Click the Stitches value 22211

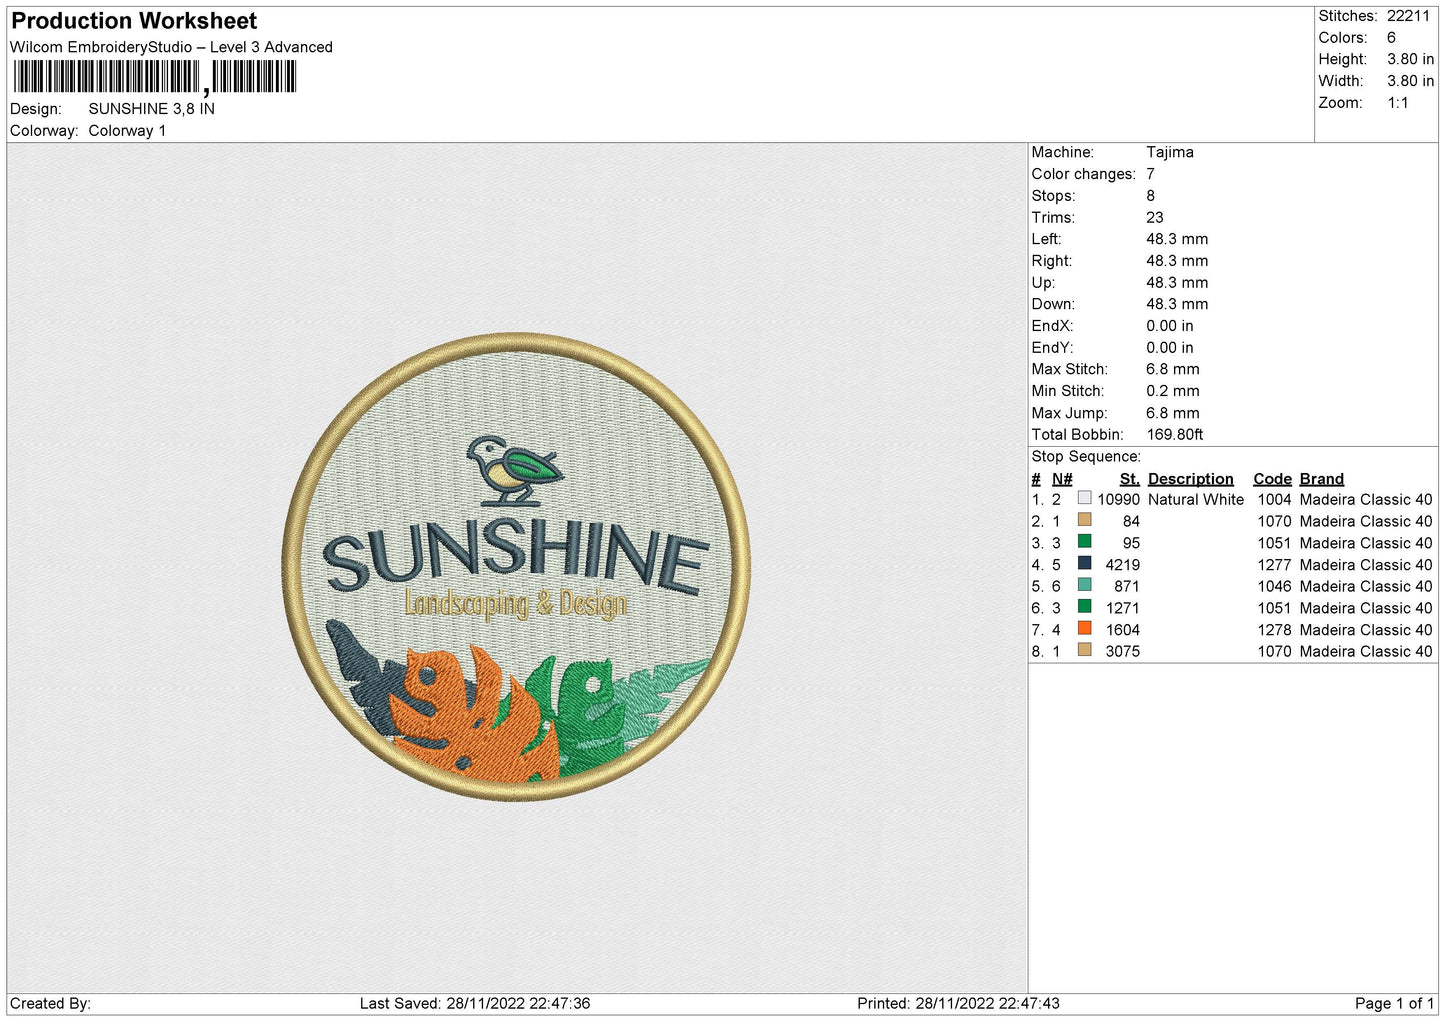click(x=1408, y=16)
